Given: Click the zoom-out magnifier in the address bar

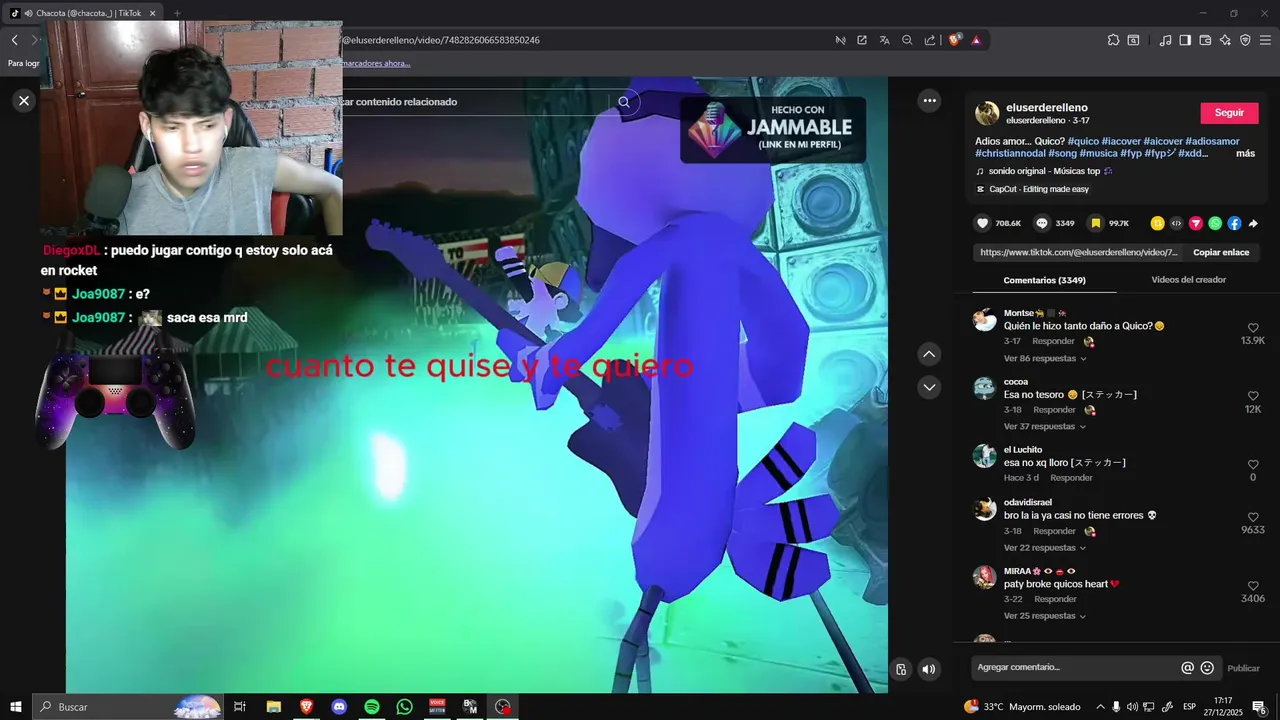Looking at the screenshot, I should click(x=907, y=40).
